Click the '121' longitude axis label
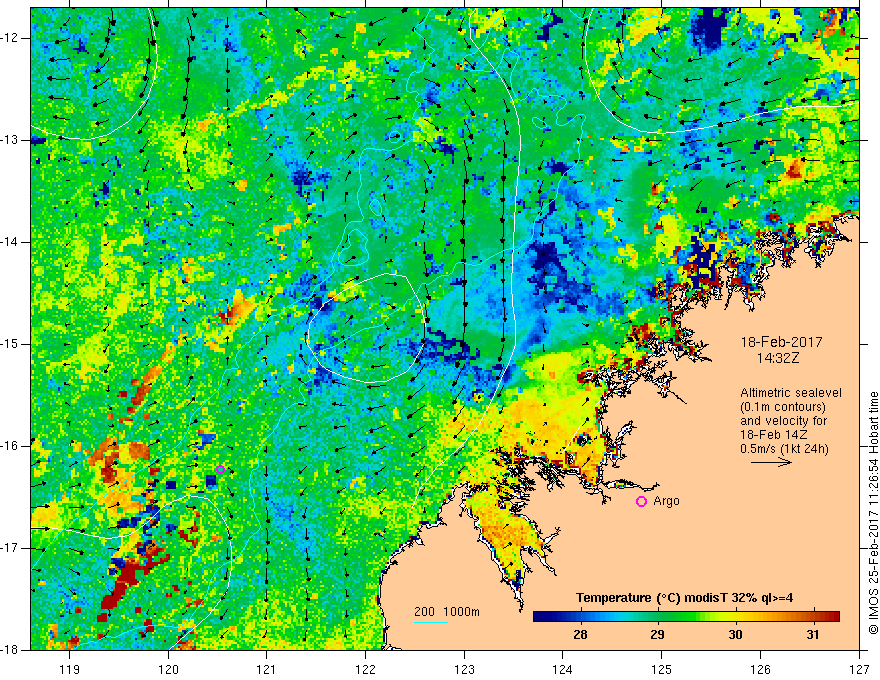Viewport: 880px width, 680px height. tap(267, 669)
